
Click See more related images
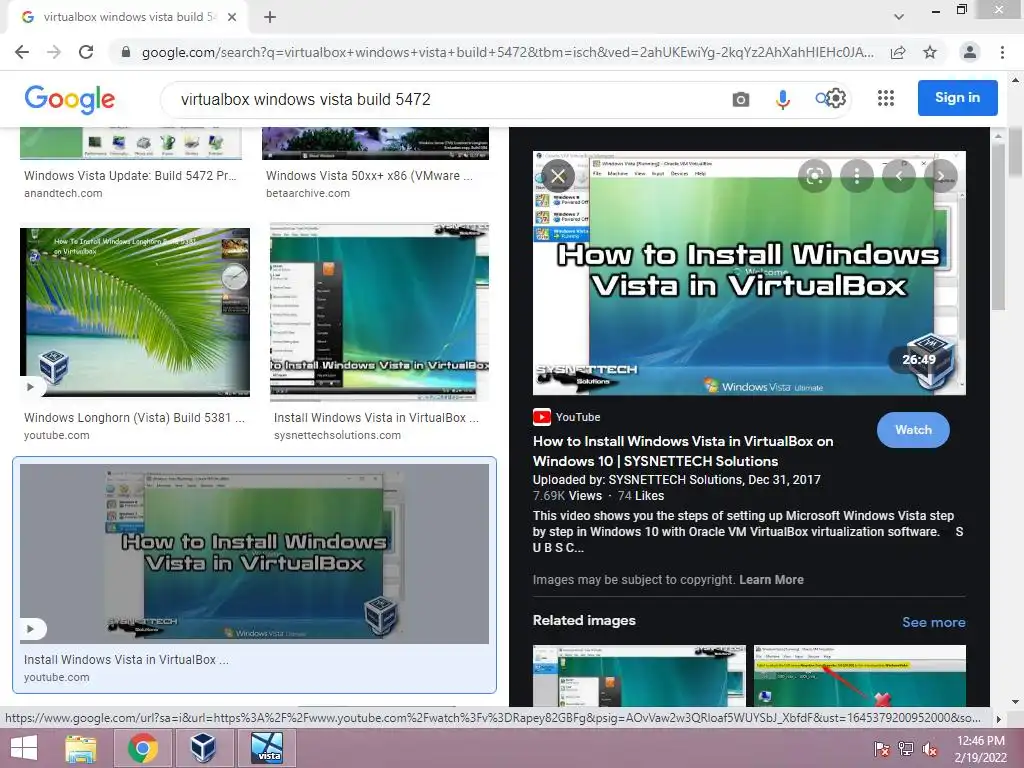(x=934, y=622)
